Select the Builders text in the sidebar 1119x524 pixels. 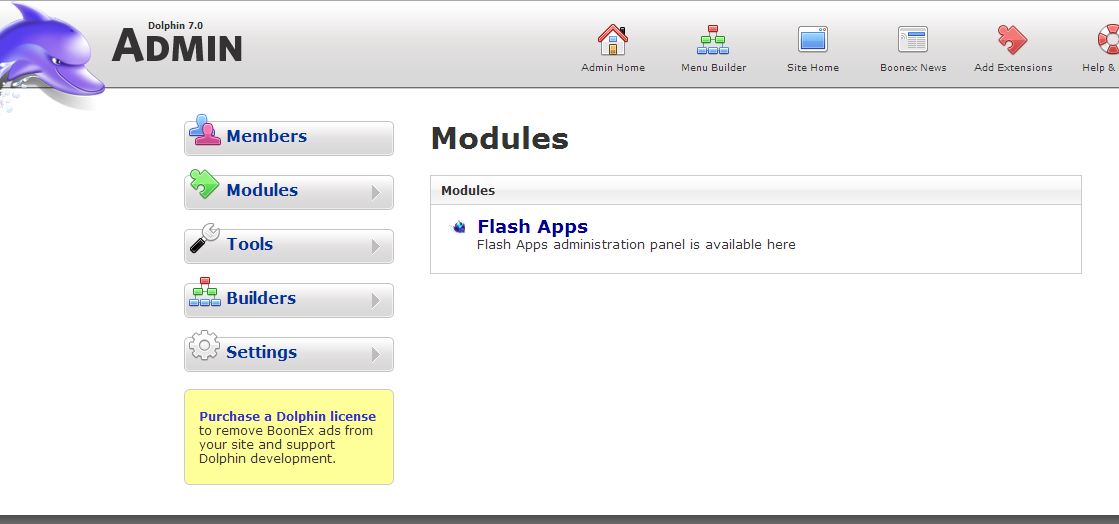click(x=260, y=299)
